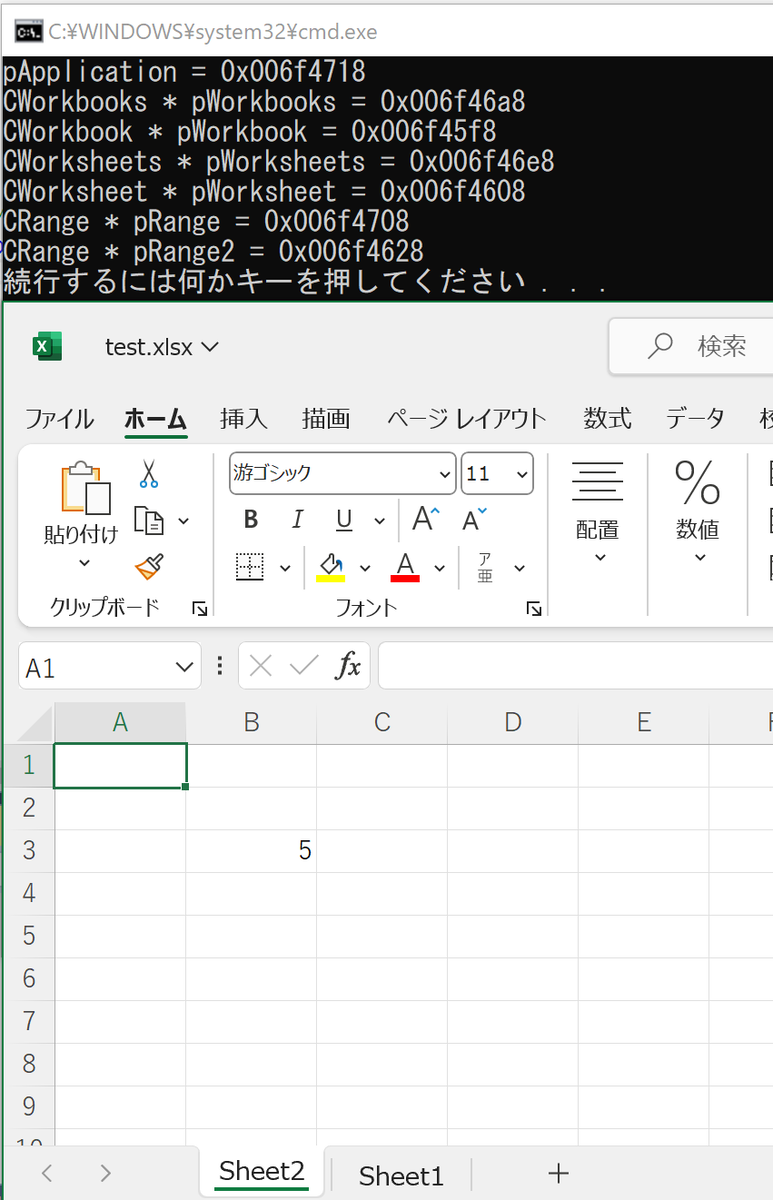This screenshot has height=1200, width=773.
Task: Click the pRange2 = 0x006f4628 line in cmd
Action: (x=213, y=251)
